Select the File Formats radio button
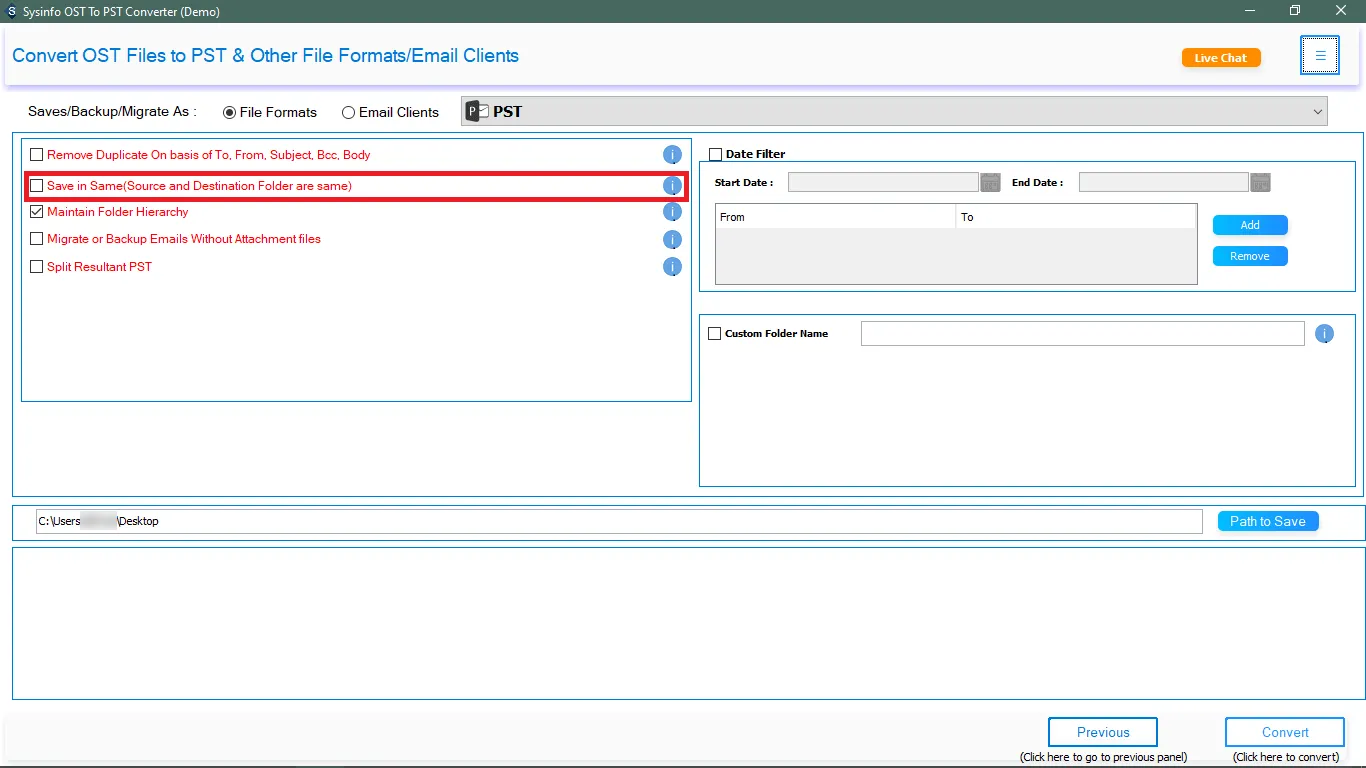The image size is (1366, 768). point(230,113)
